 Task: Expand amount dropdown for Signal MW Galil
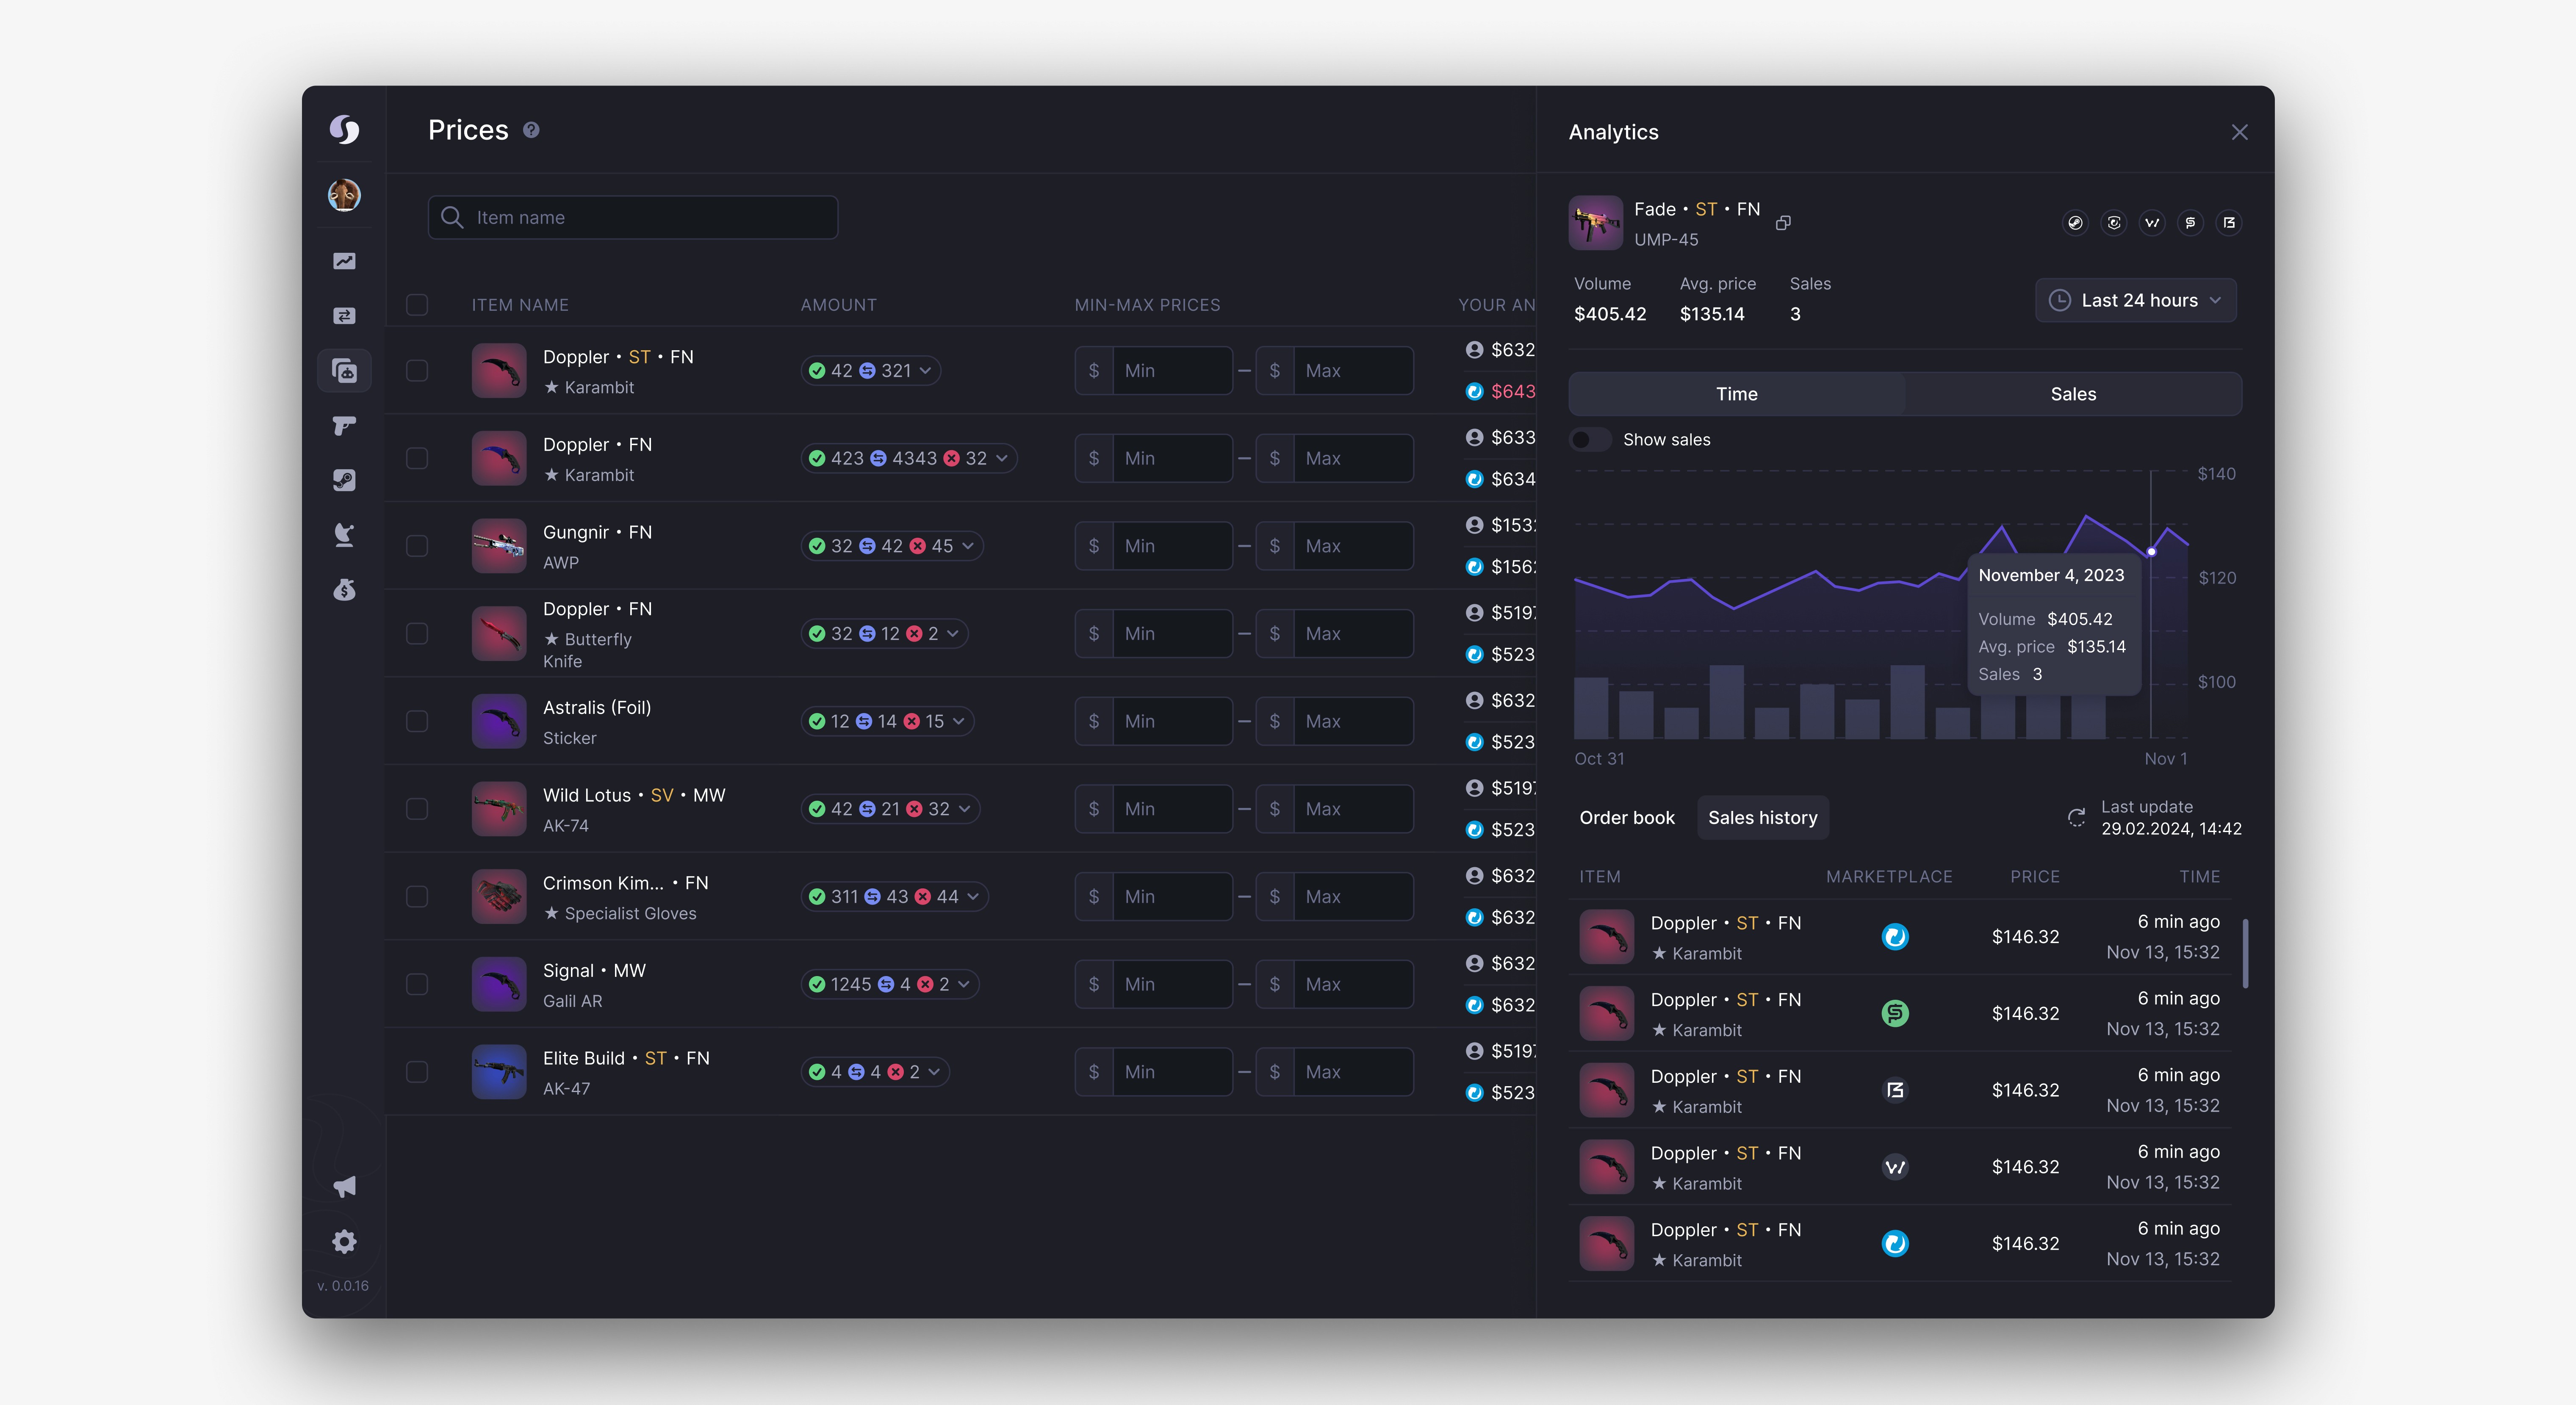[x=964, y=984]
